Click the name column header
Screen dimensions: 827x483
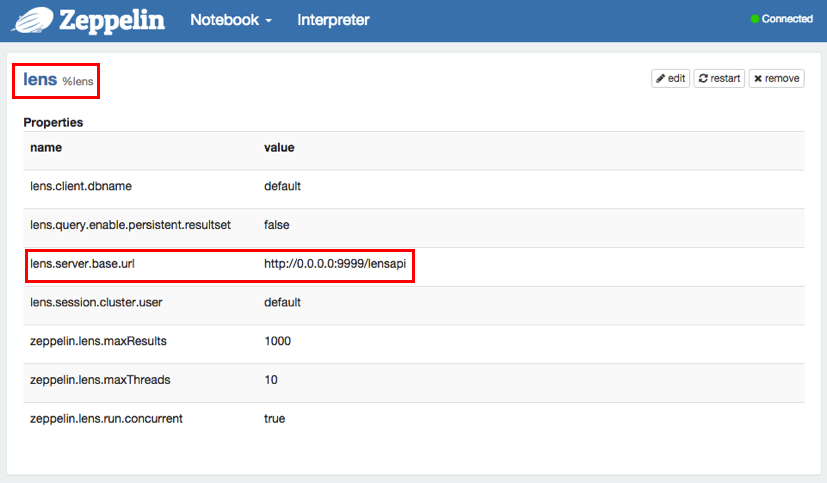pos(46,148)
